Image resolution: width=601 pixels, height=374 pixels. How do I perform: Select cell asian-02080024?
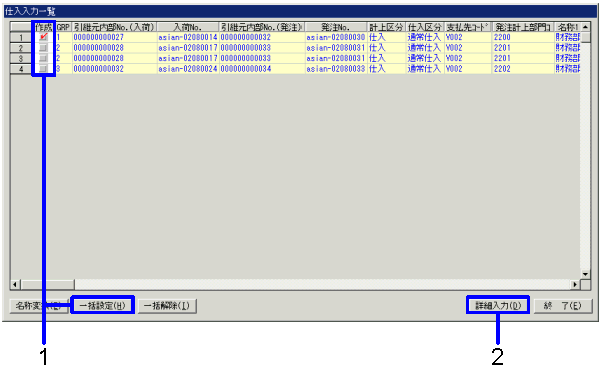187,69
